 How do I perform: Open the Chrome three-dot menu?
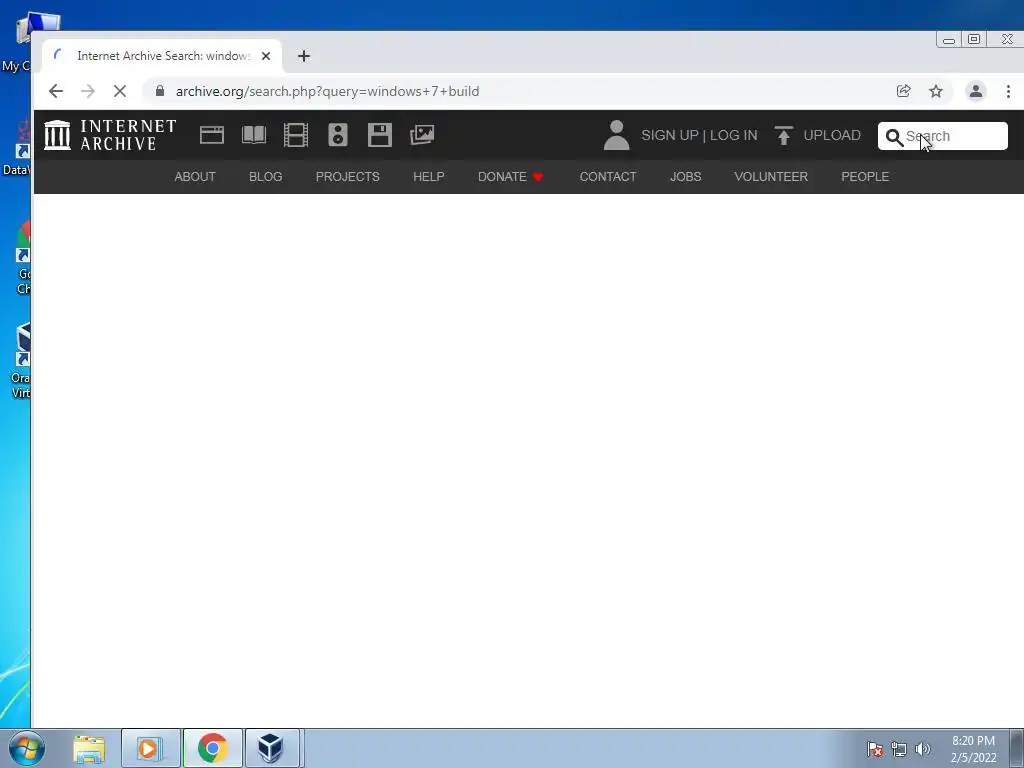point(1008,91)
